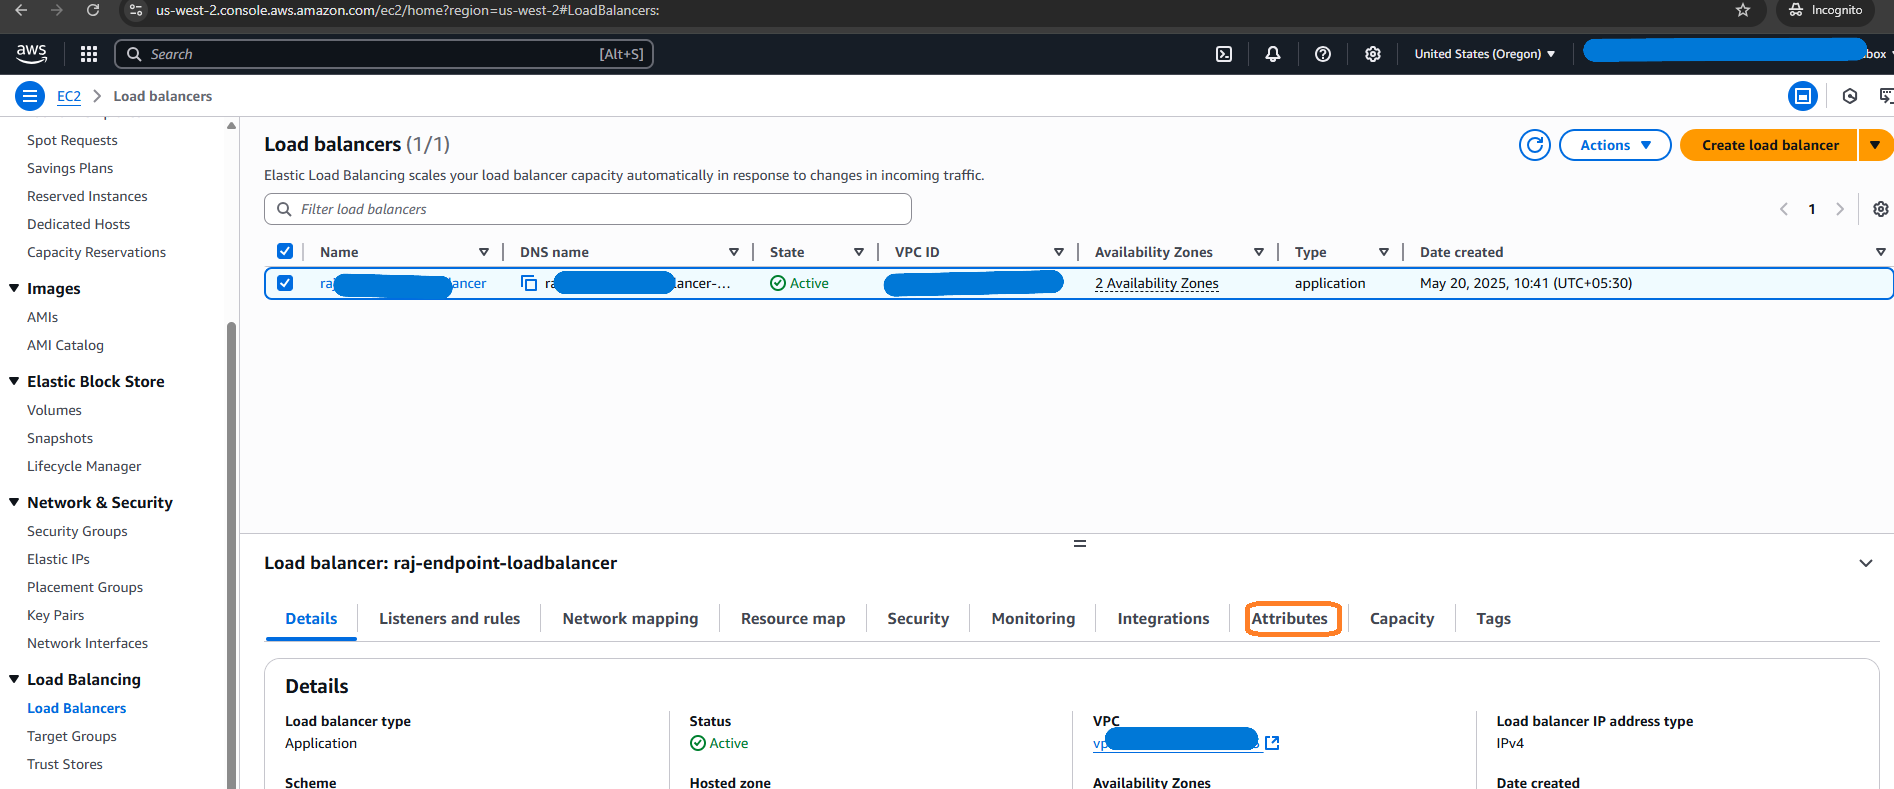Open the Listeners and rules tab
Screen dimensions: 1894x789
(449, 619)
